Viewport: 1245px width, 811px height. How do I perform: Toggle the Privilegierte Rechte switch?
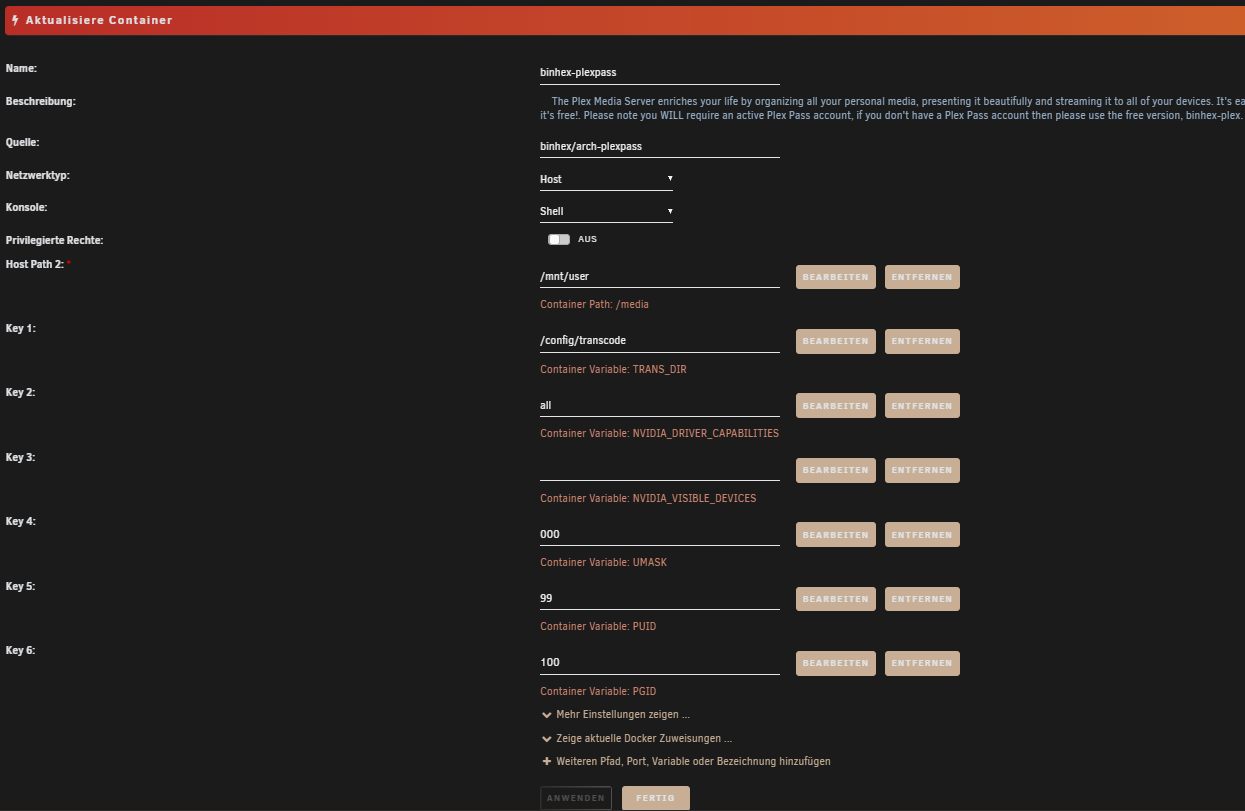click(559, 240)
